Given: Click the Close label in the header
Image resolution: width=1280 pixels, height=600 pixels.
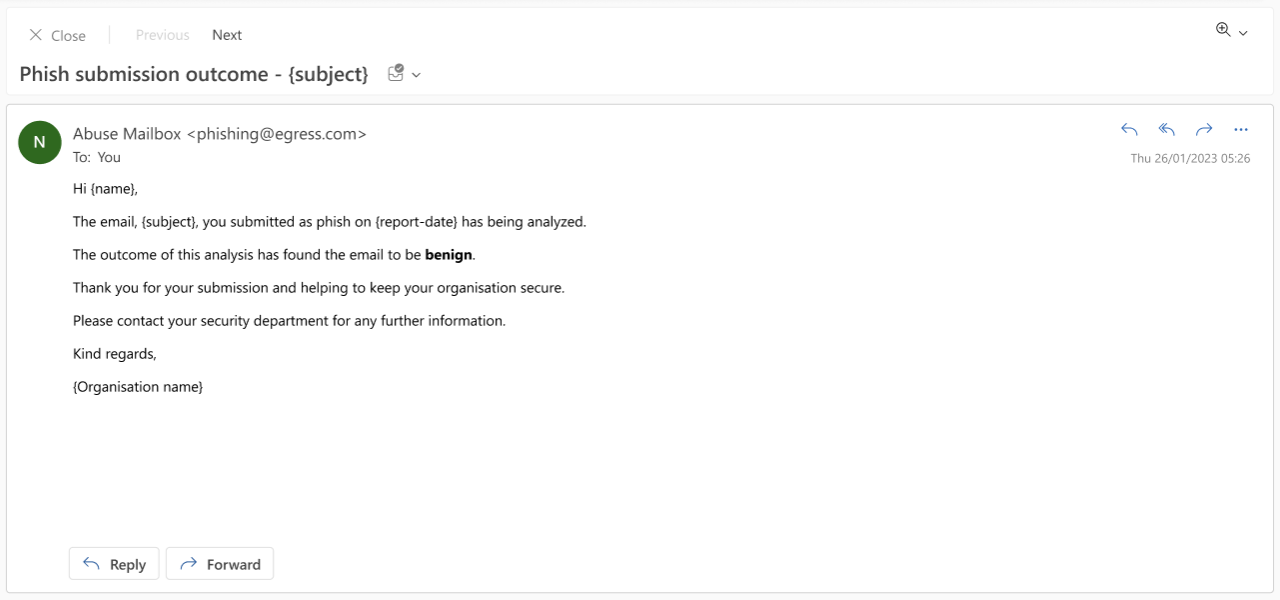Looking at the screenshot, I should (68, 34).
